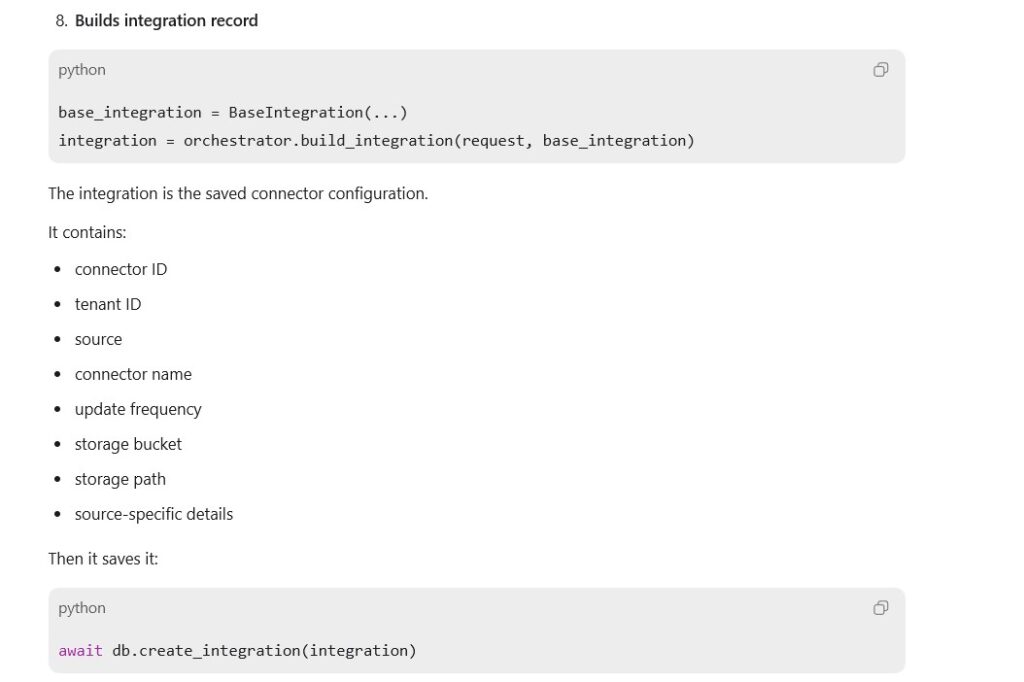Select the 'storage path' bullet item
Screen dimensions: 1024x682
120,479
